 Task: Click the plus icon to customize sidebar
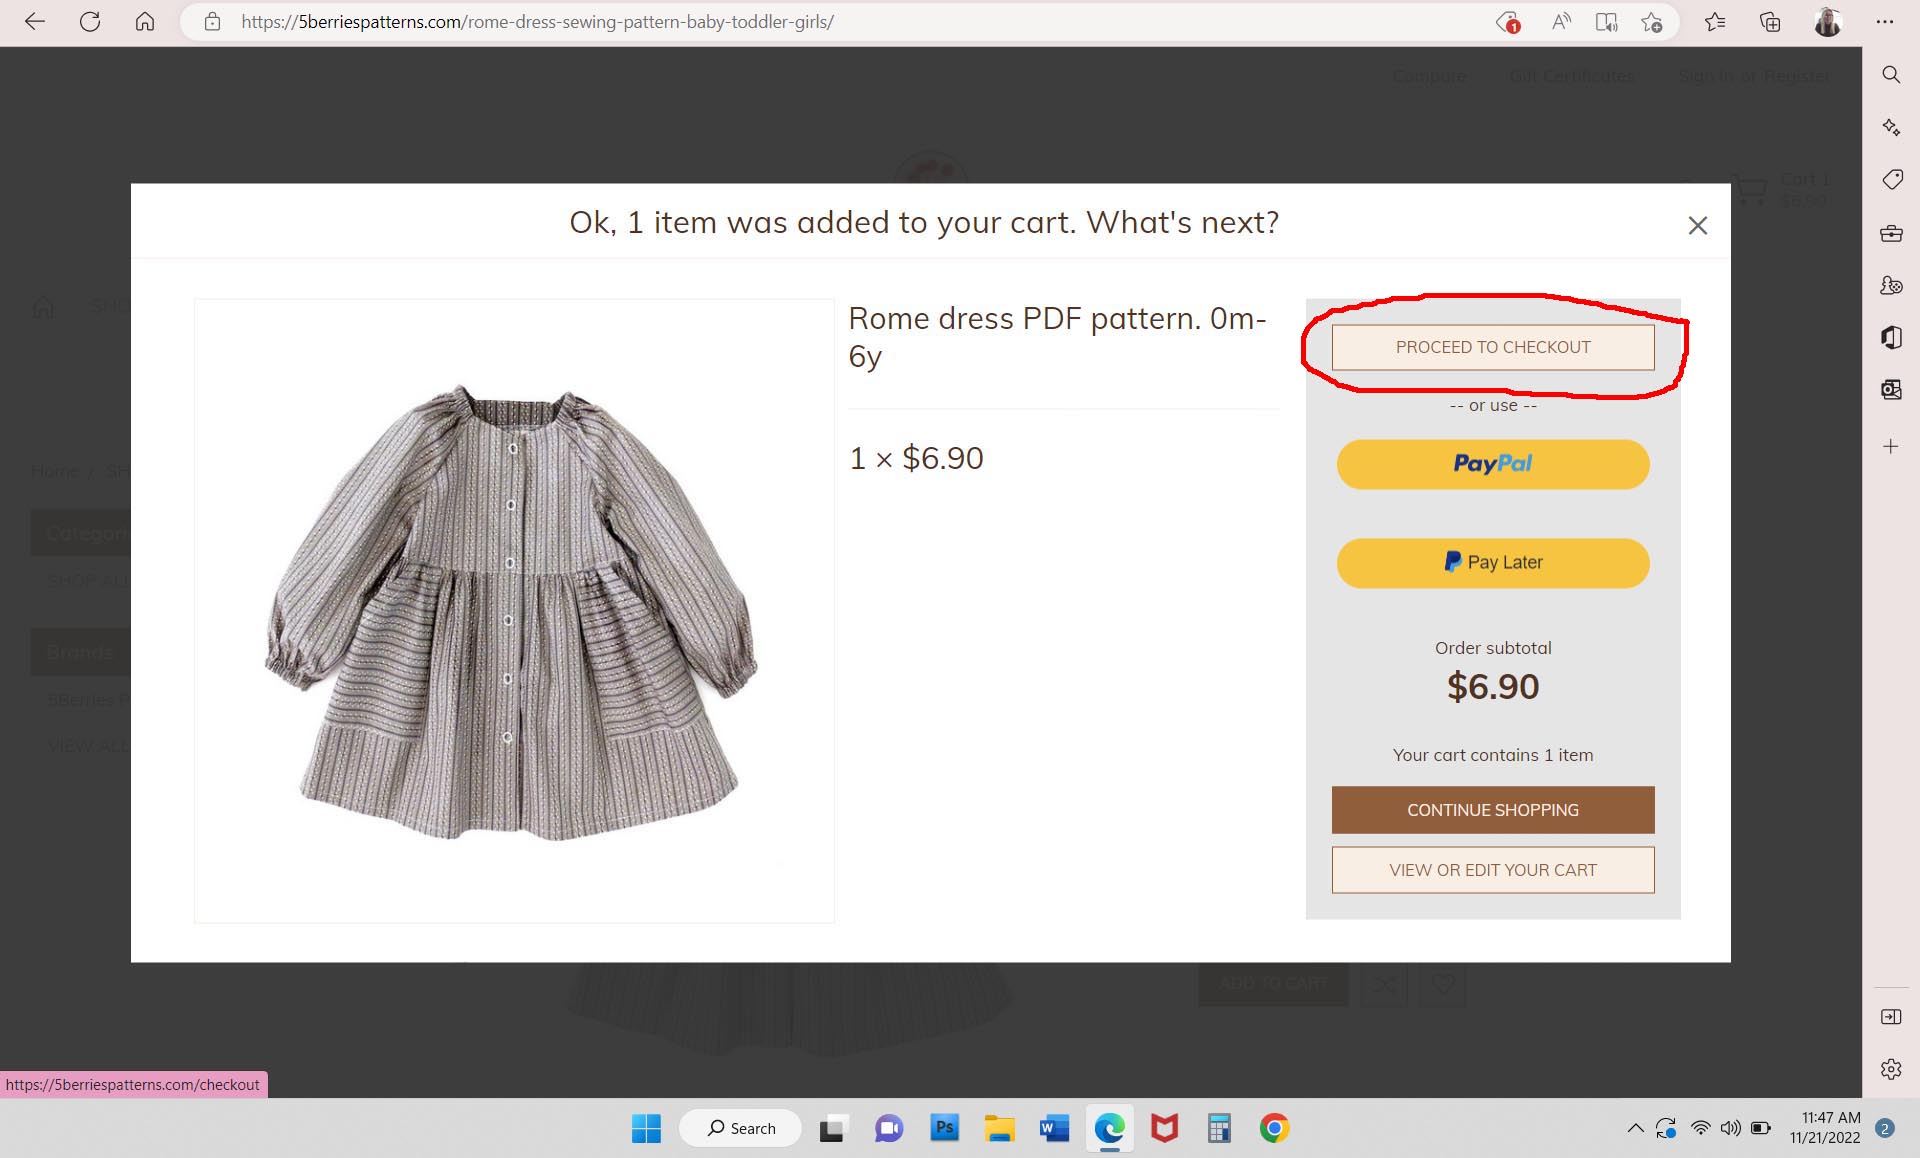click(1890, 446)
